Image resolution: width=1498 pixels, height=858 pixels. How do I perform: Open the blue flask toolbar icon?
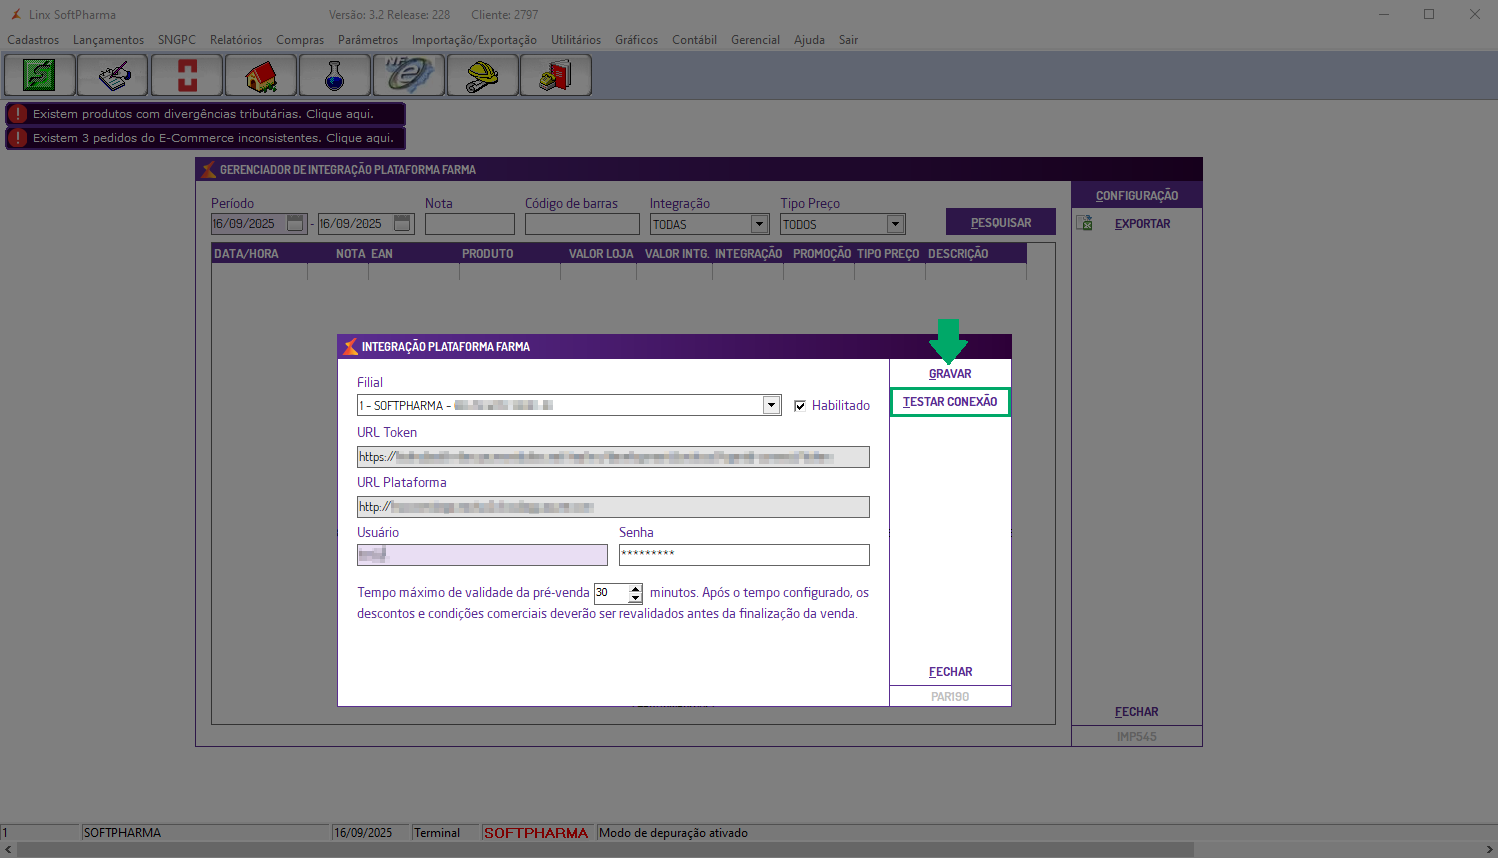pyautogui.click(x=335, y=75)
